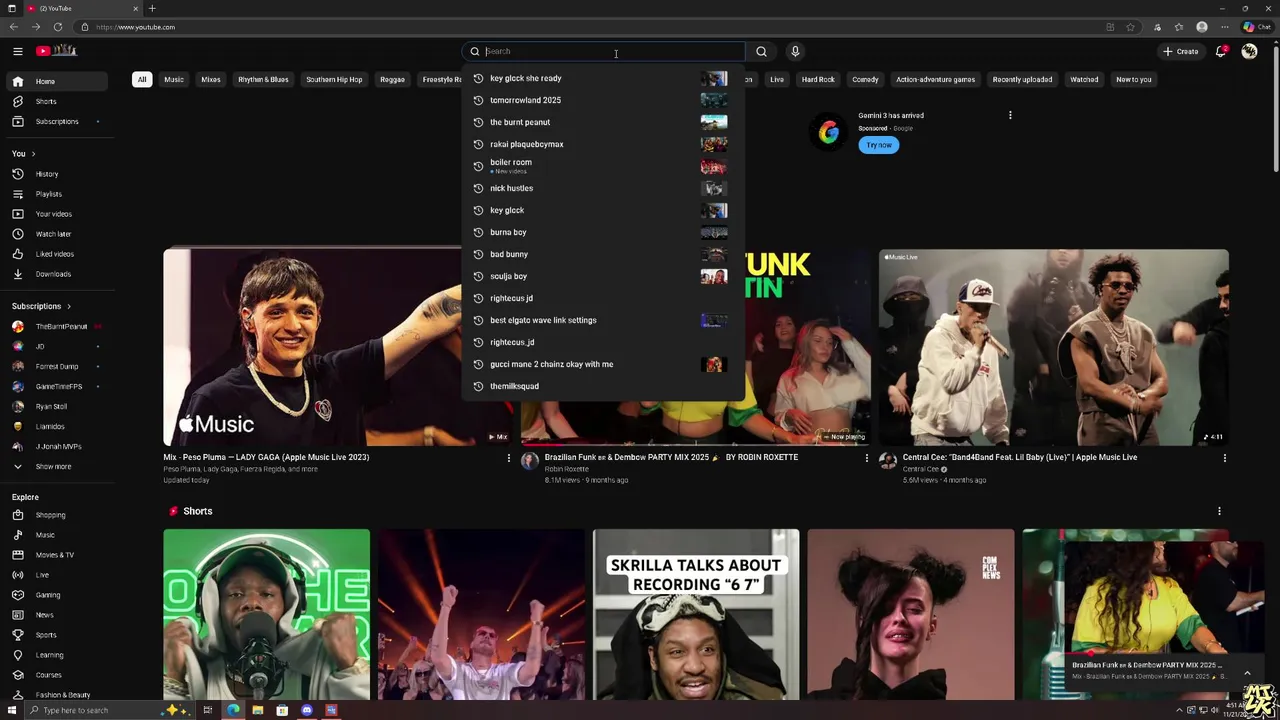Choose suggestion 'tomorrowland 2025'
The width and height of the screenshot is (1280, 720).
[x=604, y=100]
